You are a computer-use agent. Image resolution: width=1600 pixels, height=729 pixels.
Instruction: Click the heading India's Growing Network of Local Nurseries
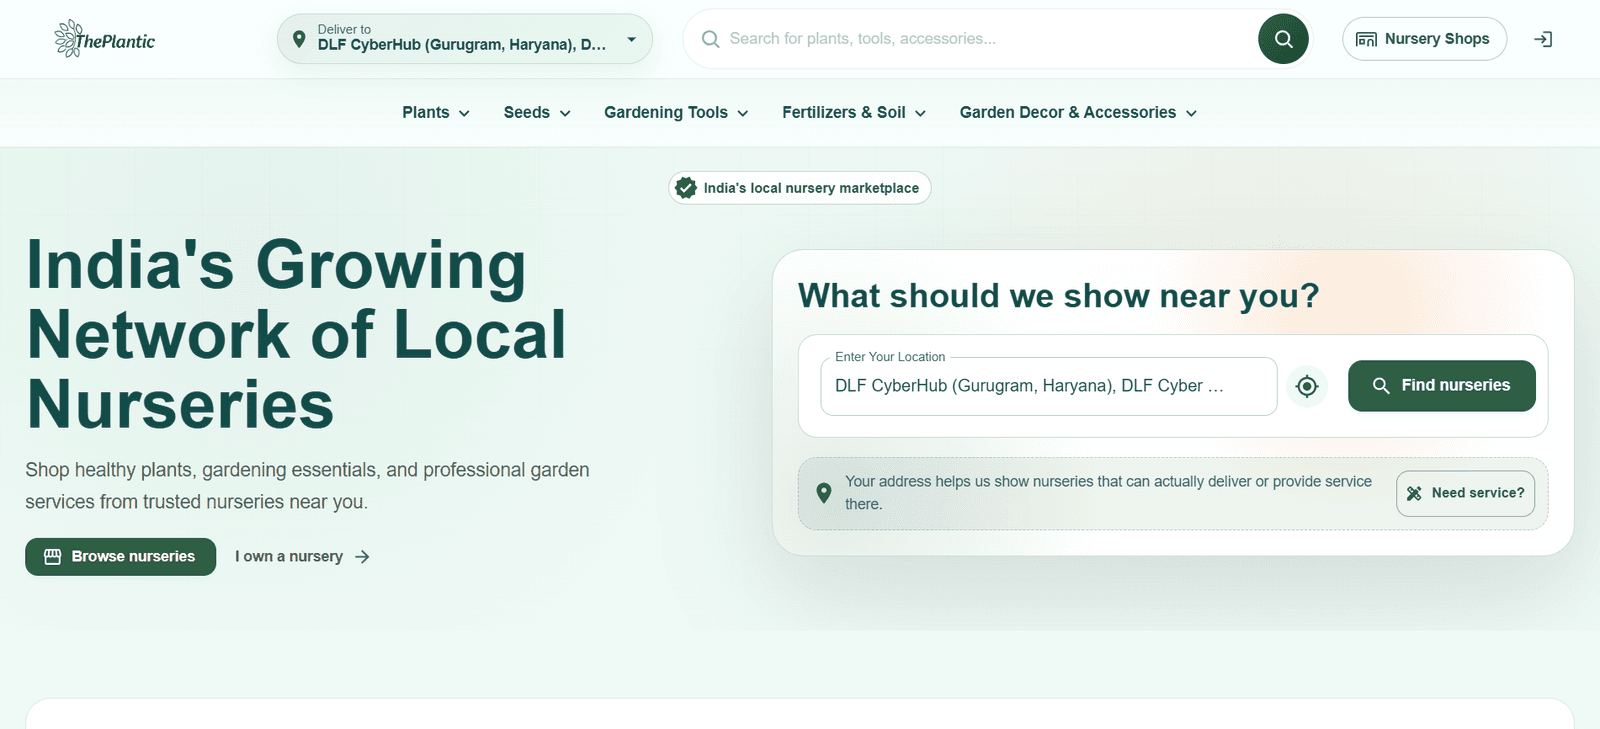pos(296,334)
